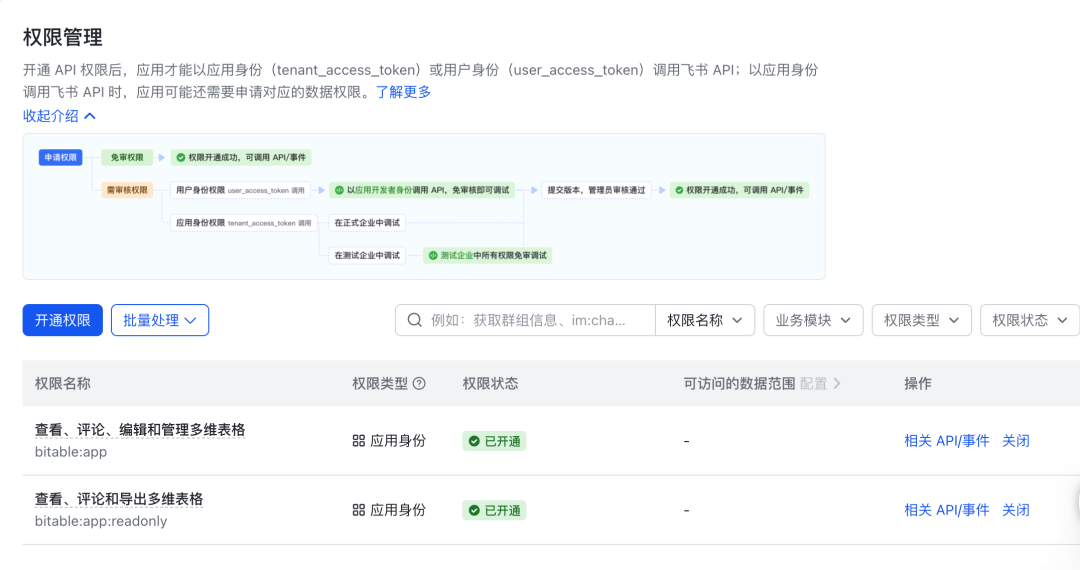Click 关闭 for bitable:app permission
The image size is (1080, 570).
coord(1015,441)
